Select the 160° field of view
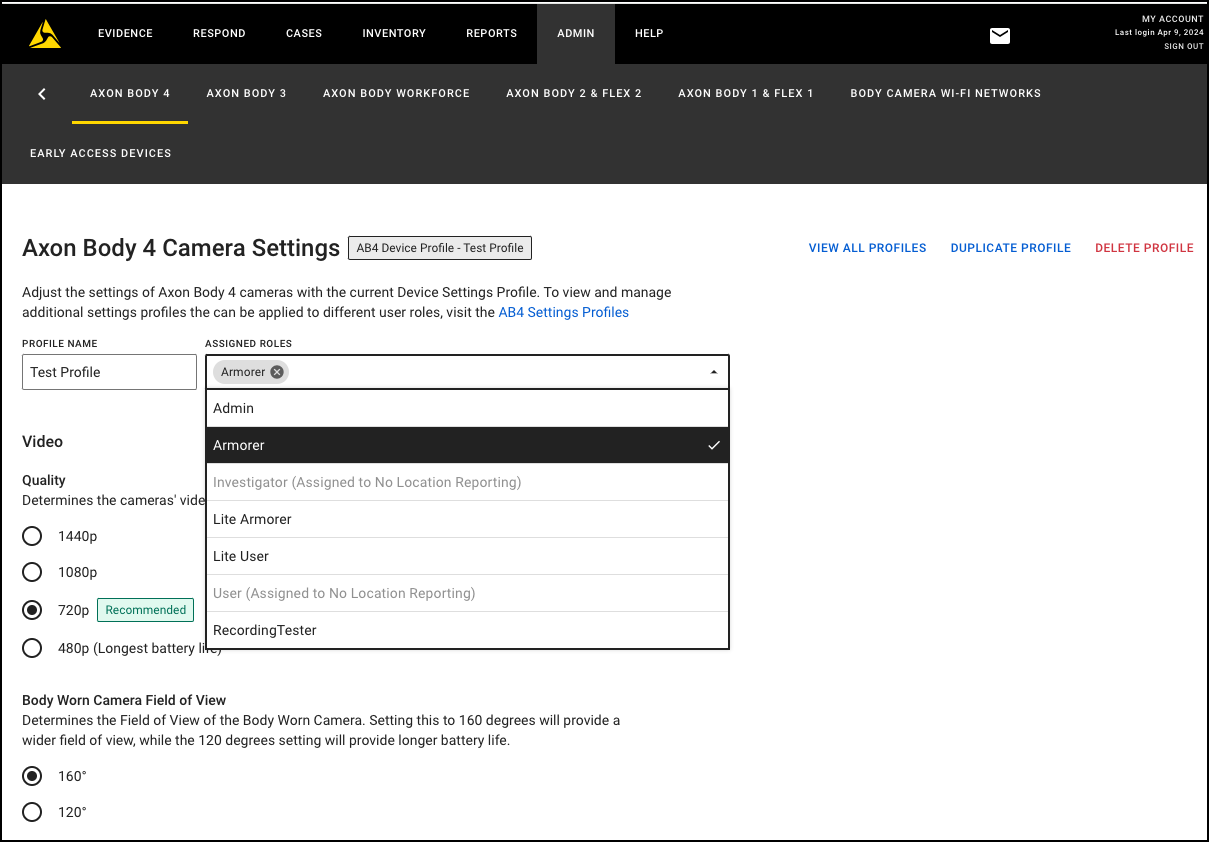Image resolution: width=1209 pixels, height=842 pixels. click(x=32, y=776)
